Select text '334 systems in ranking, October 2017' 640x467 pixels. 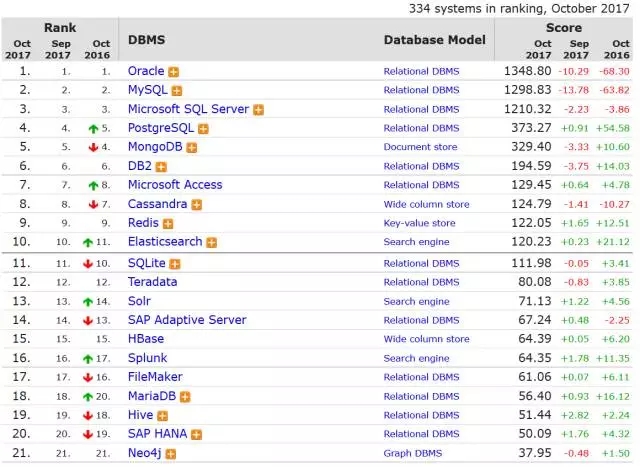pos(519,9)
